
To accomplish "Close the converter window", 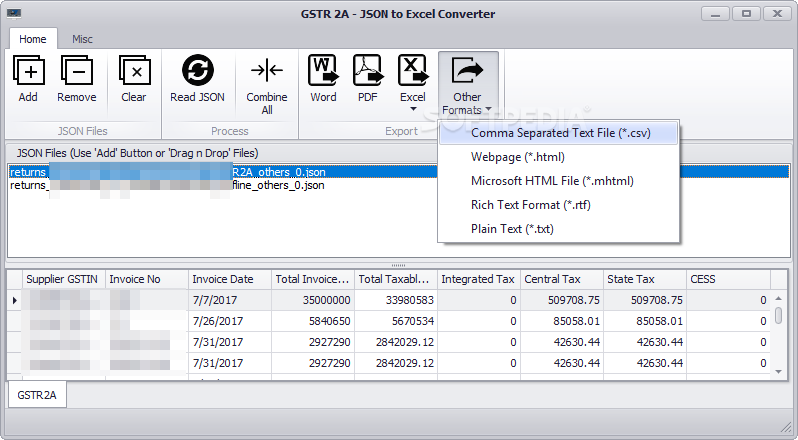I will [x=777, y=14].
